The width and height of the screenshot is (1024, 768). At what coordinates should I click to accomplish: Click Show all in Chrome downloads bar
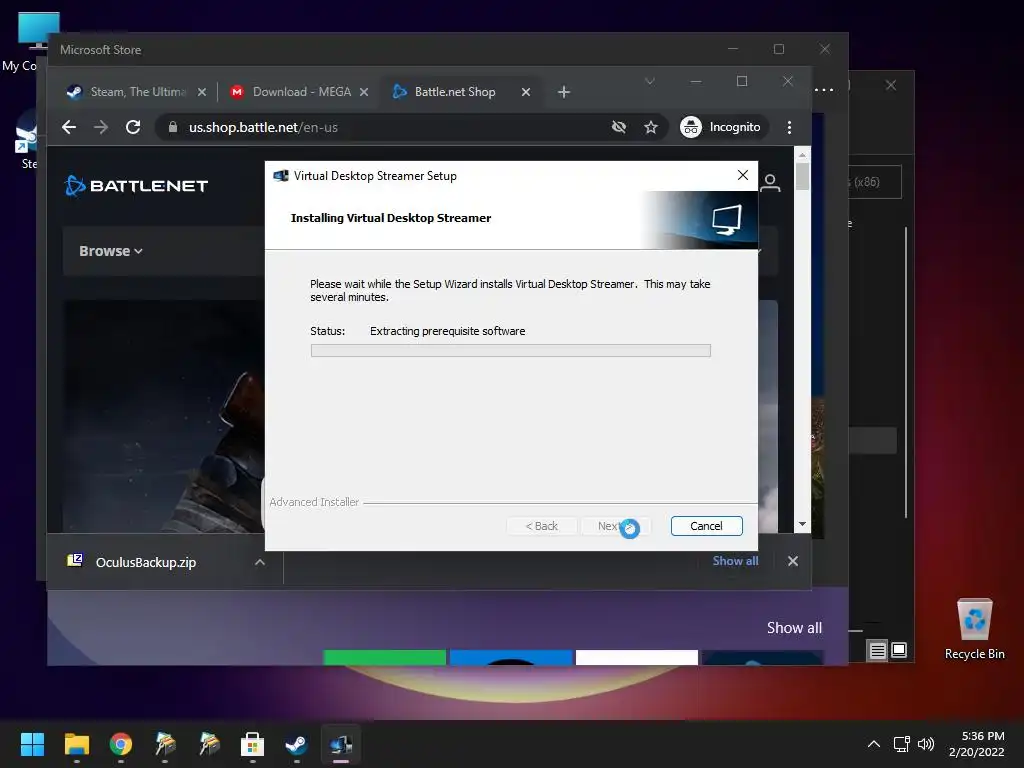735,561
